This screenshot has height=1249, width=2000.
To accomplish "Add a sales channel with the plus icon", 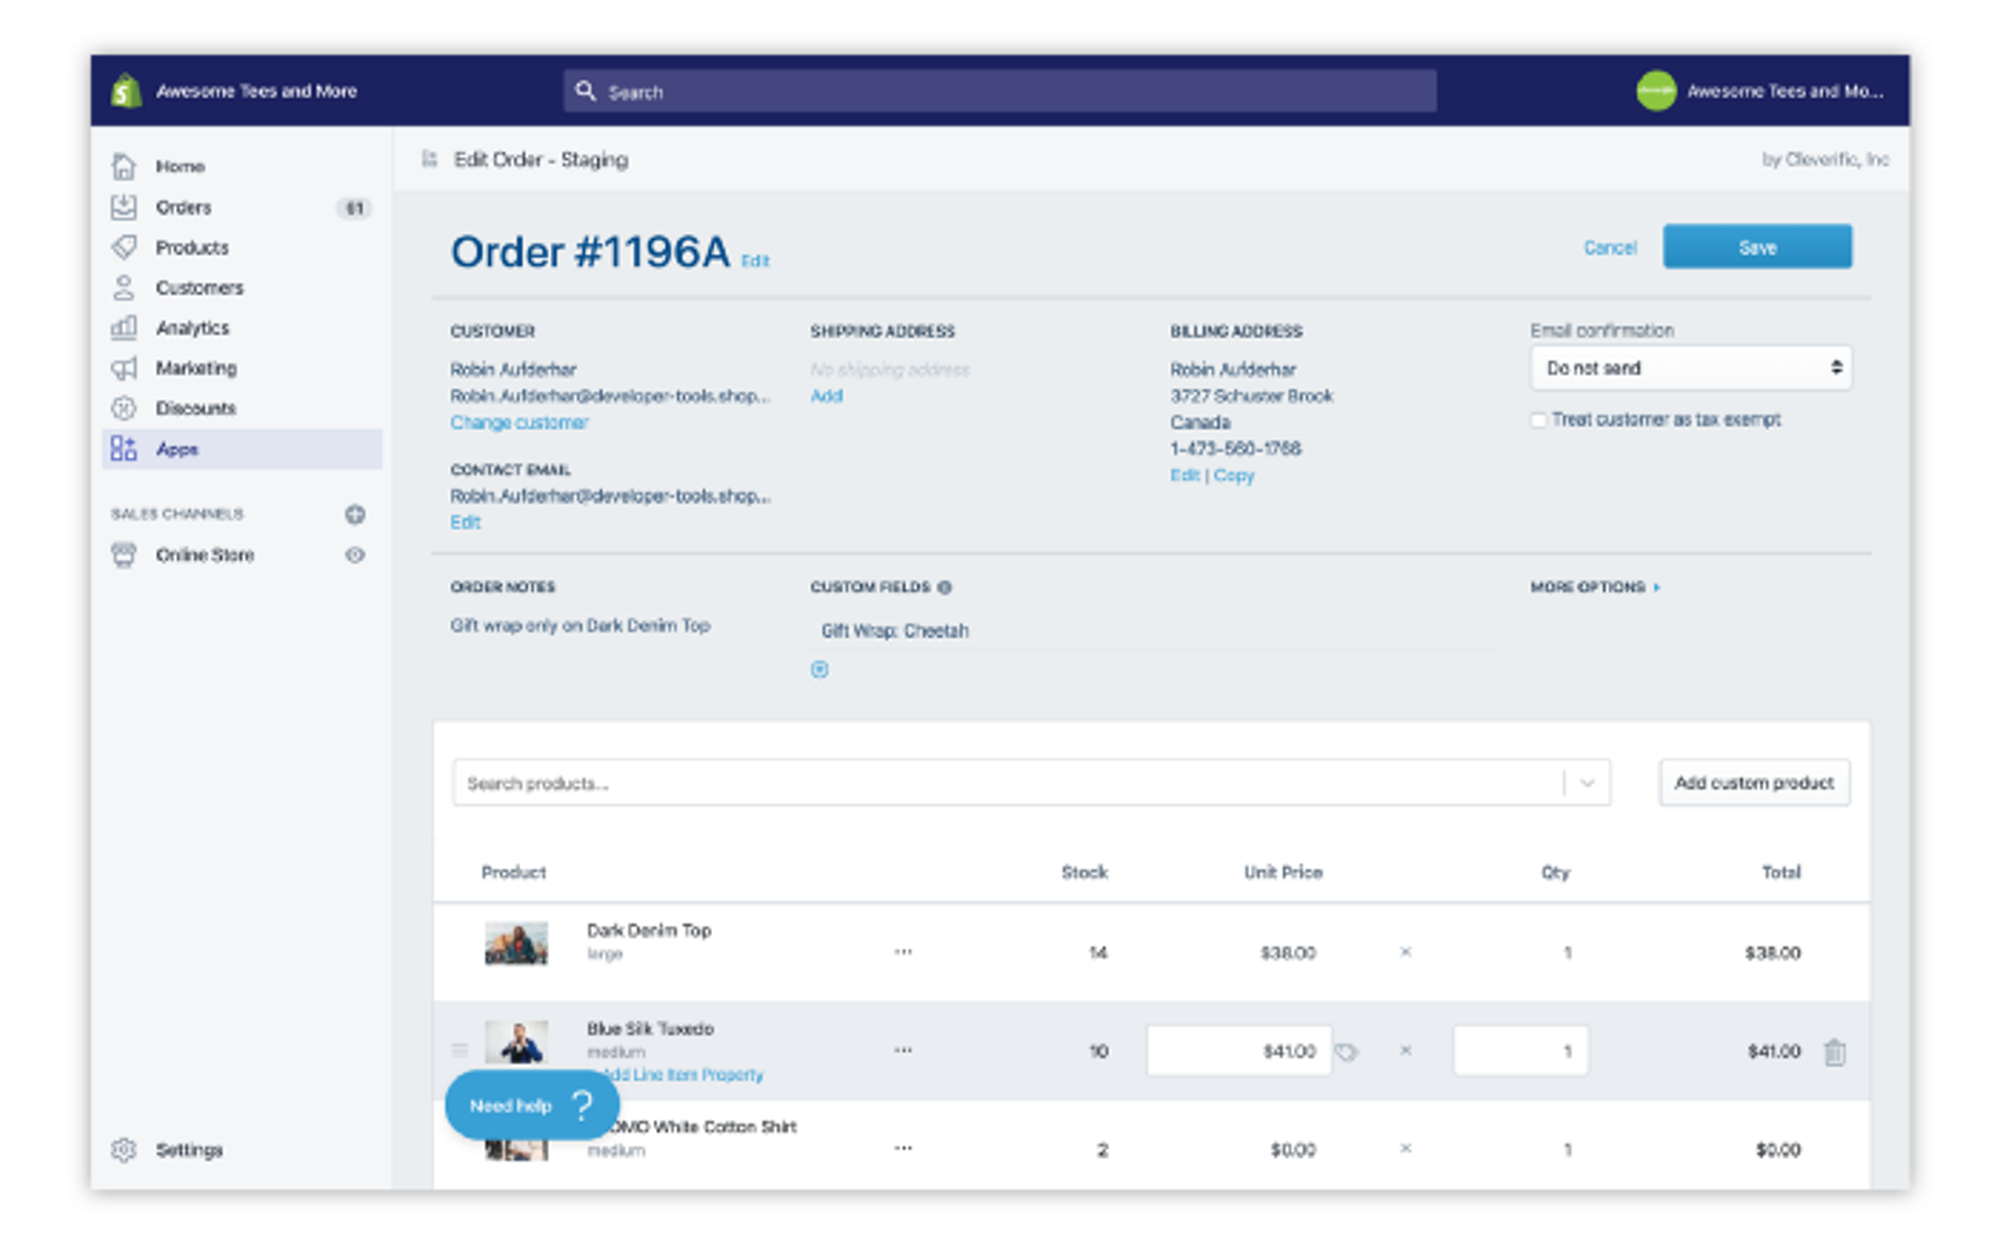I will pos(355,514).
